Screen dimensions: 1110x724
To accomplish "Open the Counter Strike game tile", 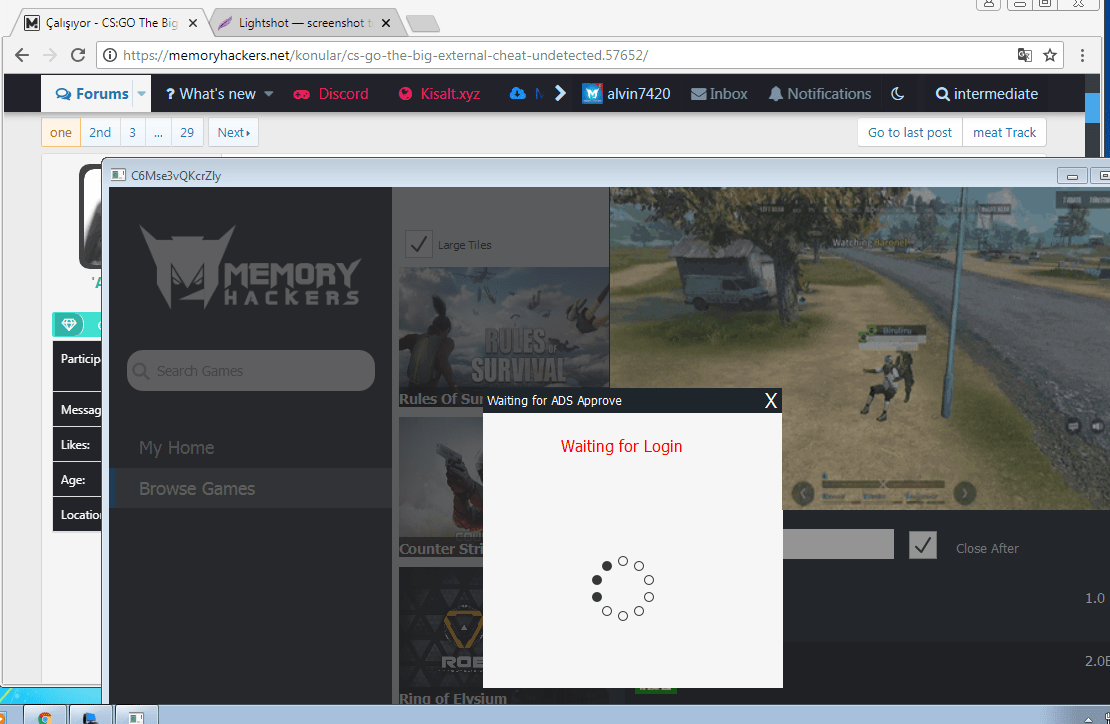I will click(x=441, y=486).
